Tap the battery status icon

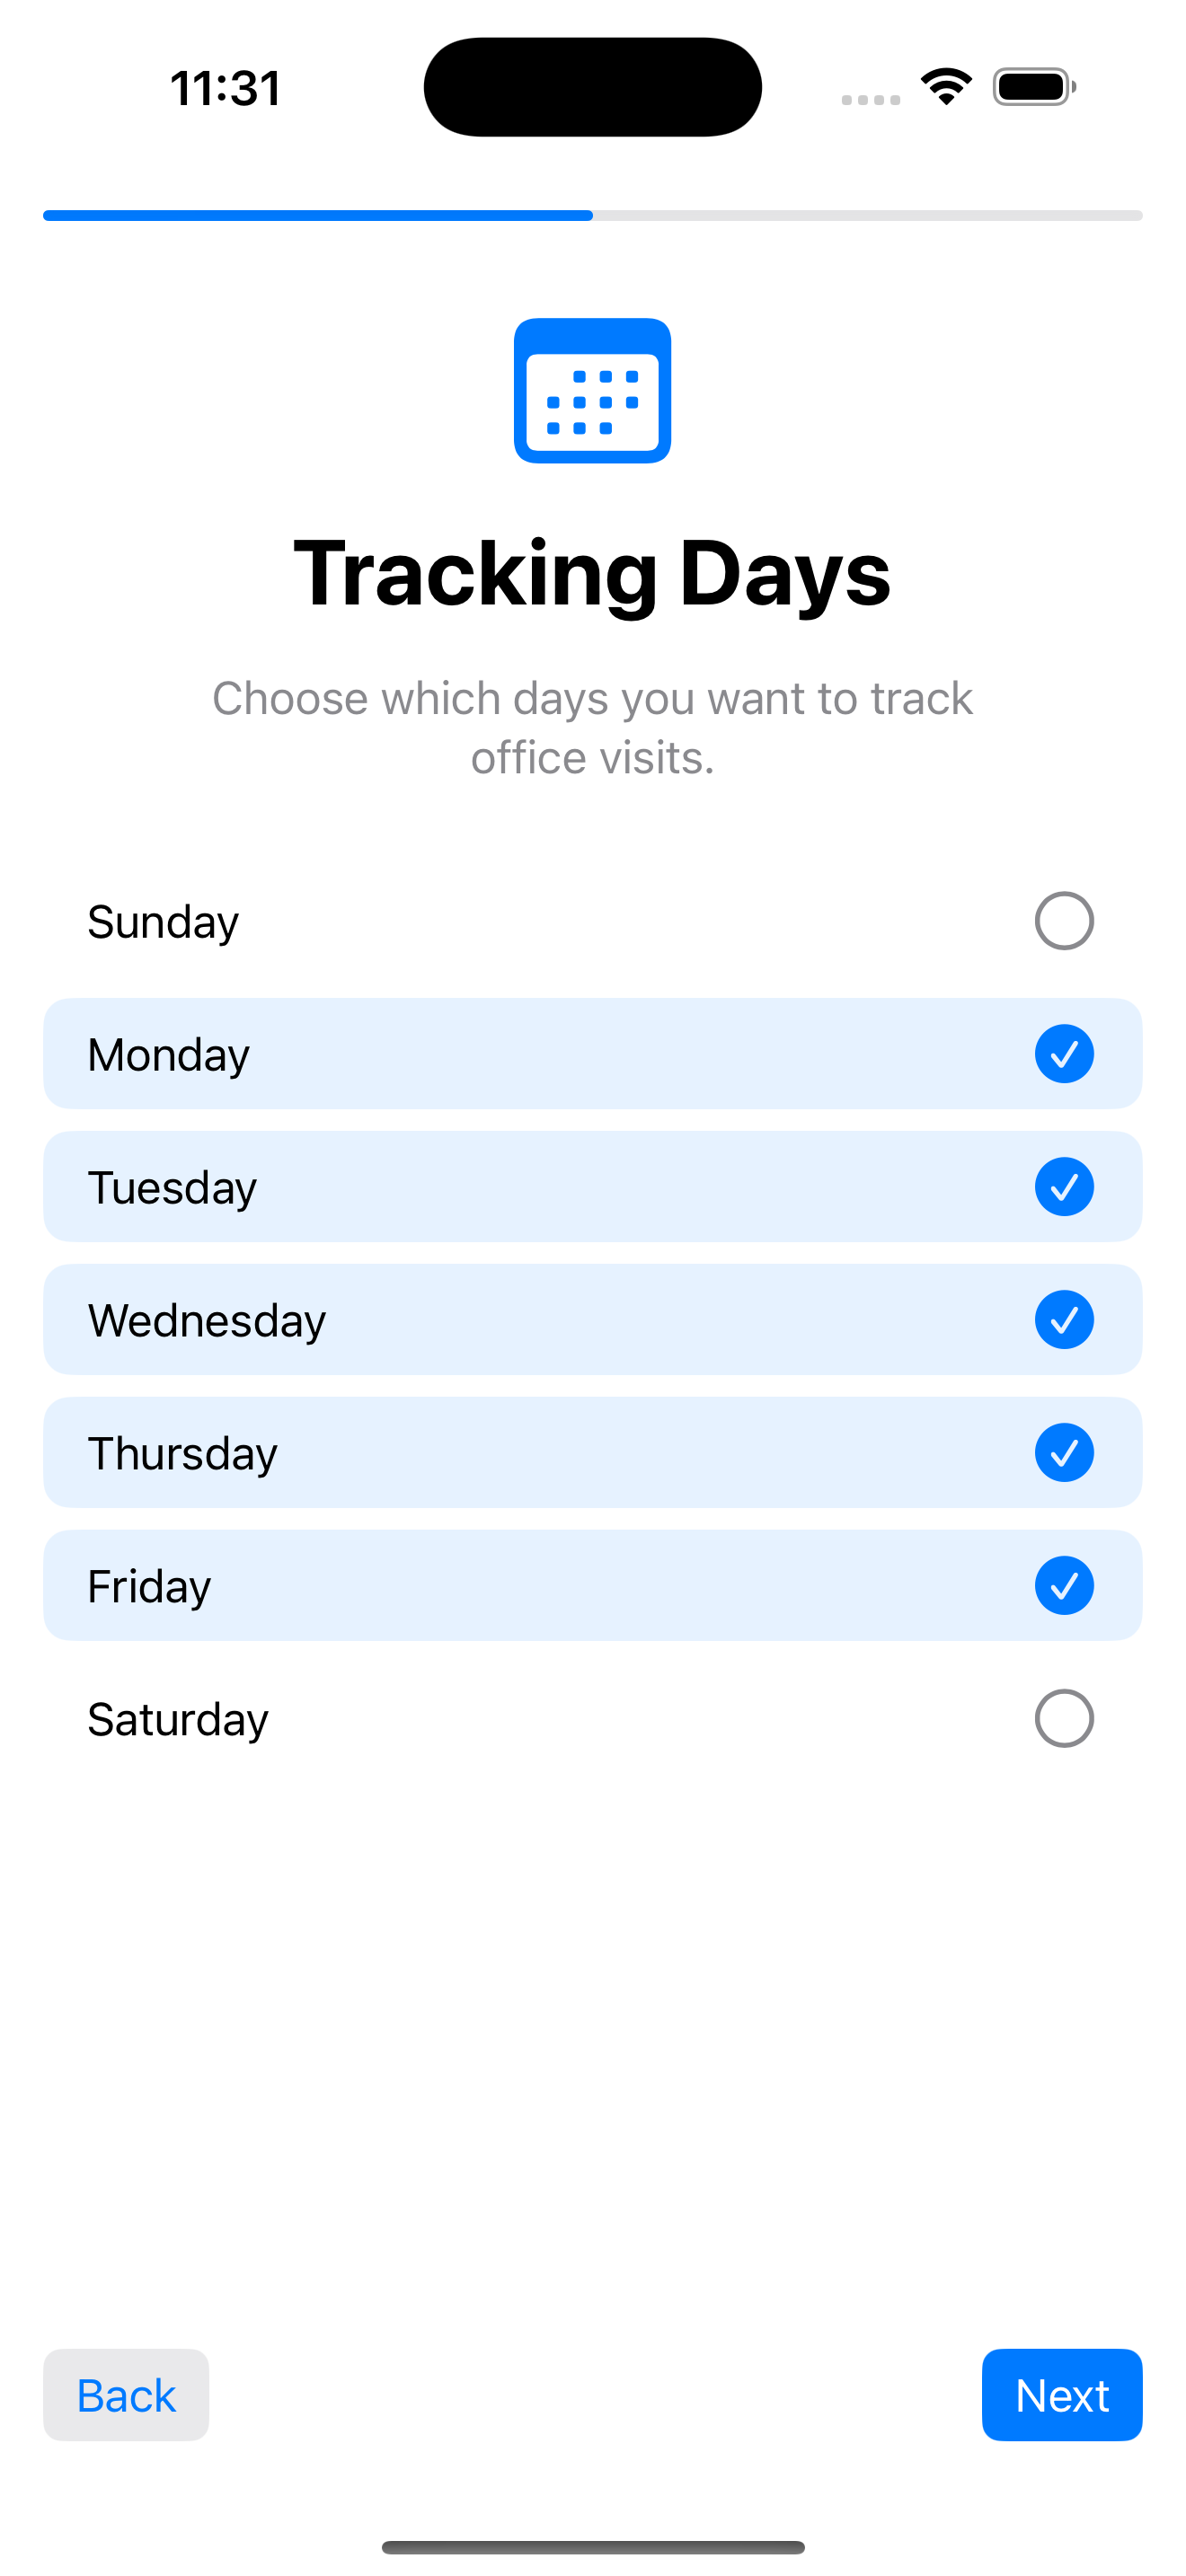click(1034, 87)
